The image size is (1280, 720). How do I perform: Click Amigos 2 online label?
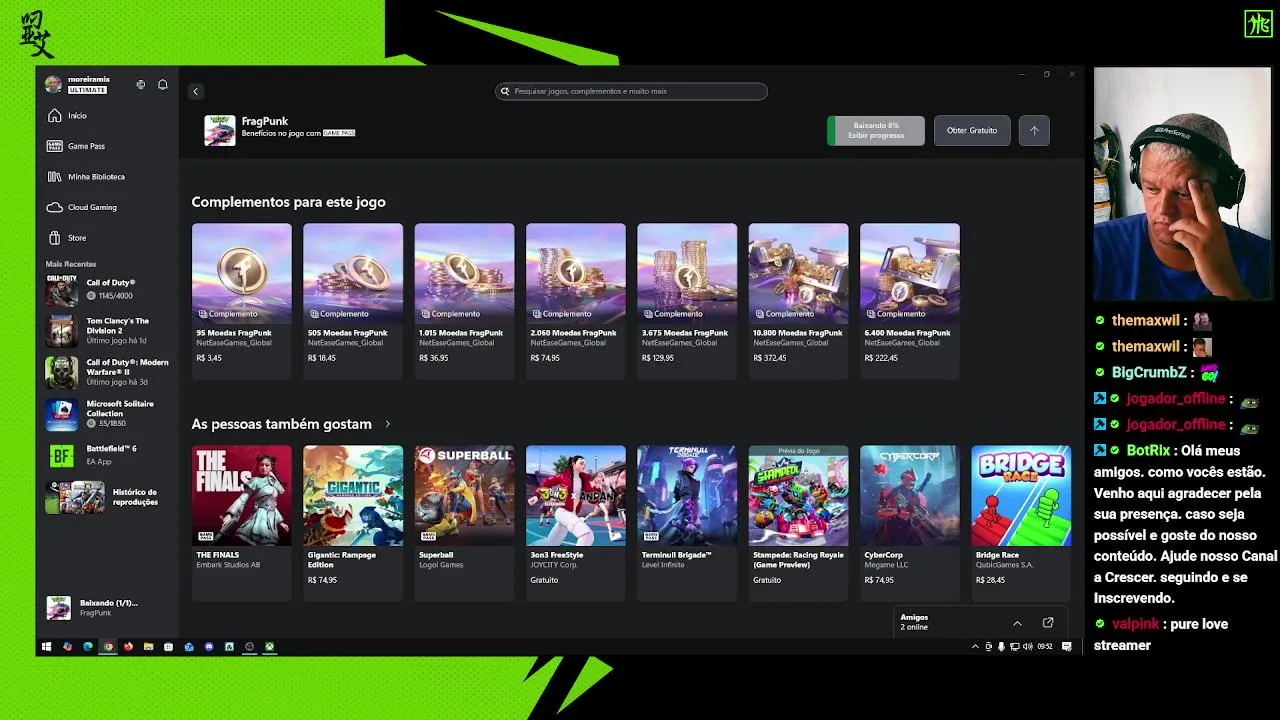click(x=914, y=622)
